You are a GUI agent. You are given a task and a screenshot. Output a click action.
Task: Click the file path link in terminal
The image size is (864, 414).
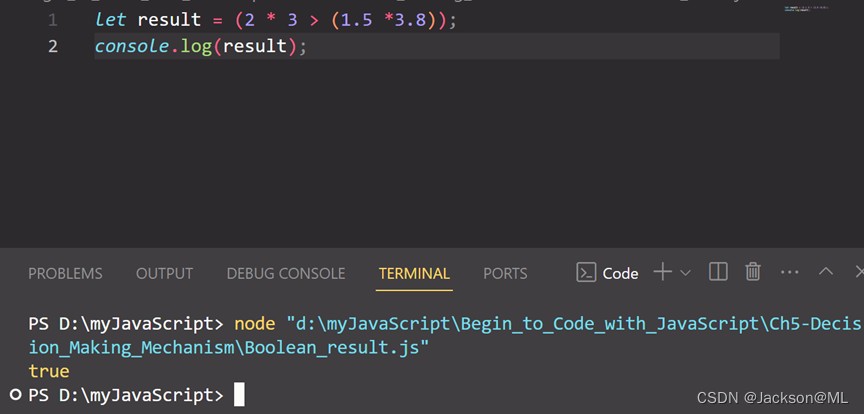pyautogui.click(x=500, y=324)
